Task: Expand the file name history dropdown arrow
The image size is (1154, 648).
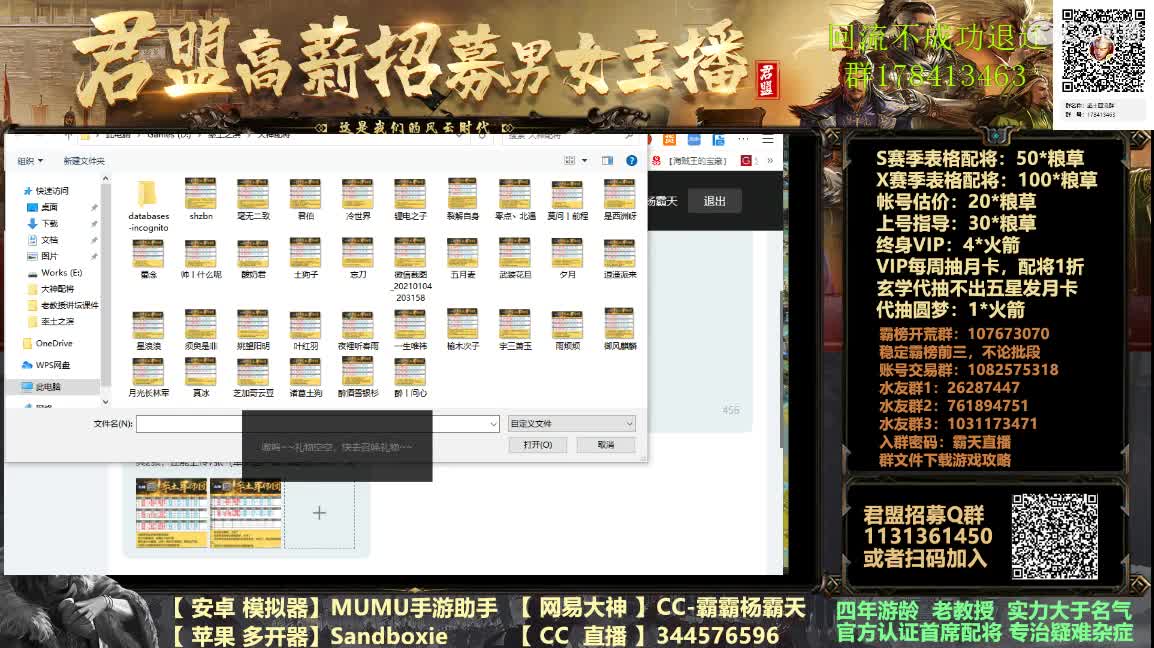Action: pyautogui.click(x=493, y=423)
